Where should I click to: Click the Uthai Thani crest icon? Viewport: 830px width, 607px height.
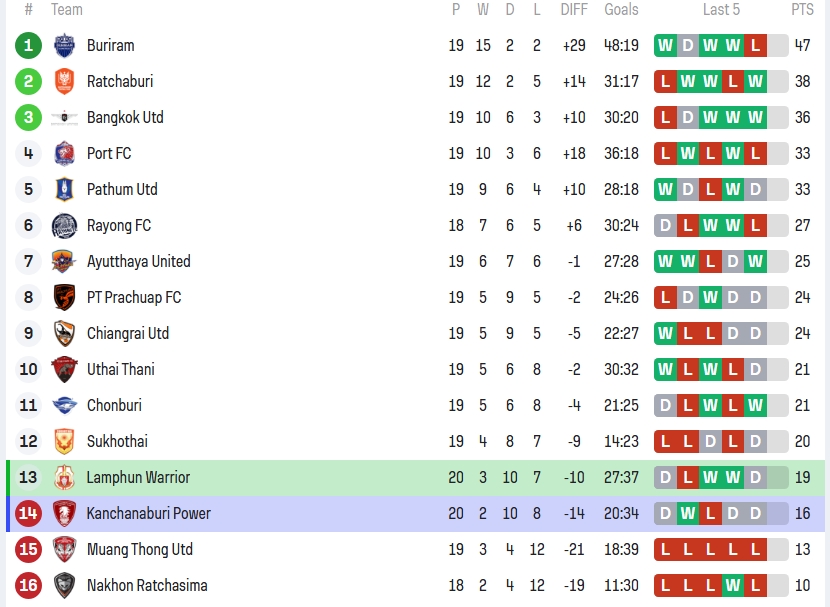(x=64, y=369)
